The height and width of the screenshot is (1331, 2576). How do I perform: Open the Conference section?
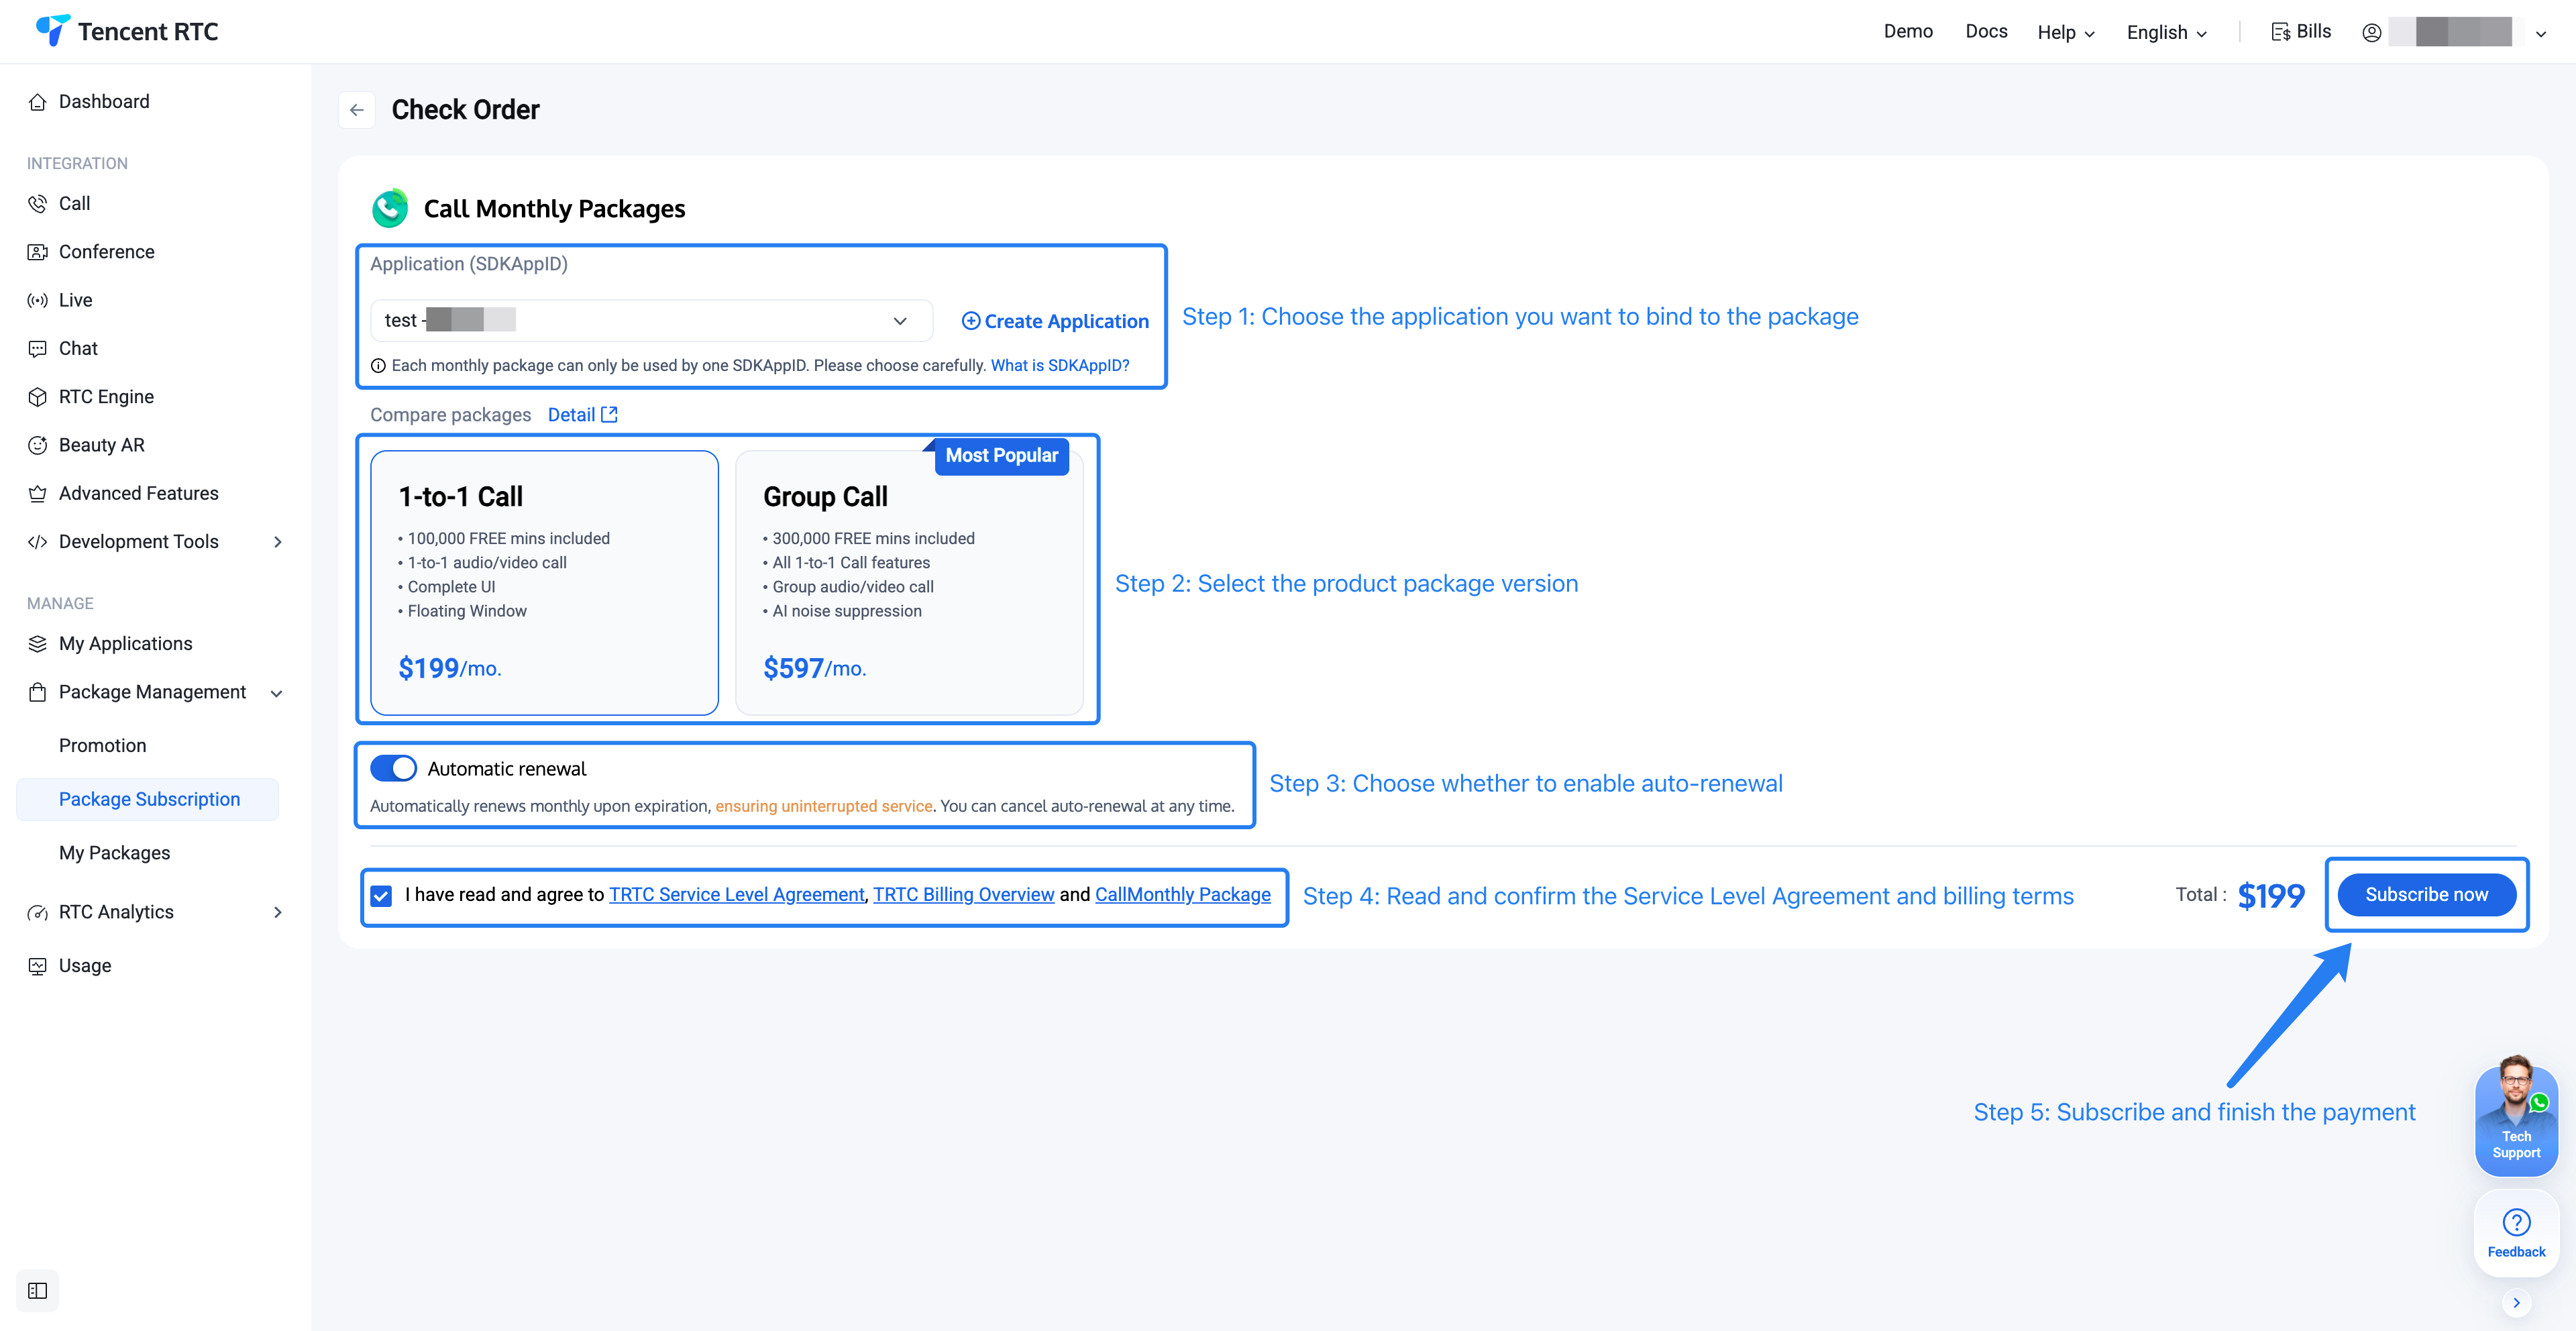click(106, 251)
